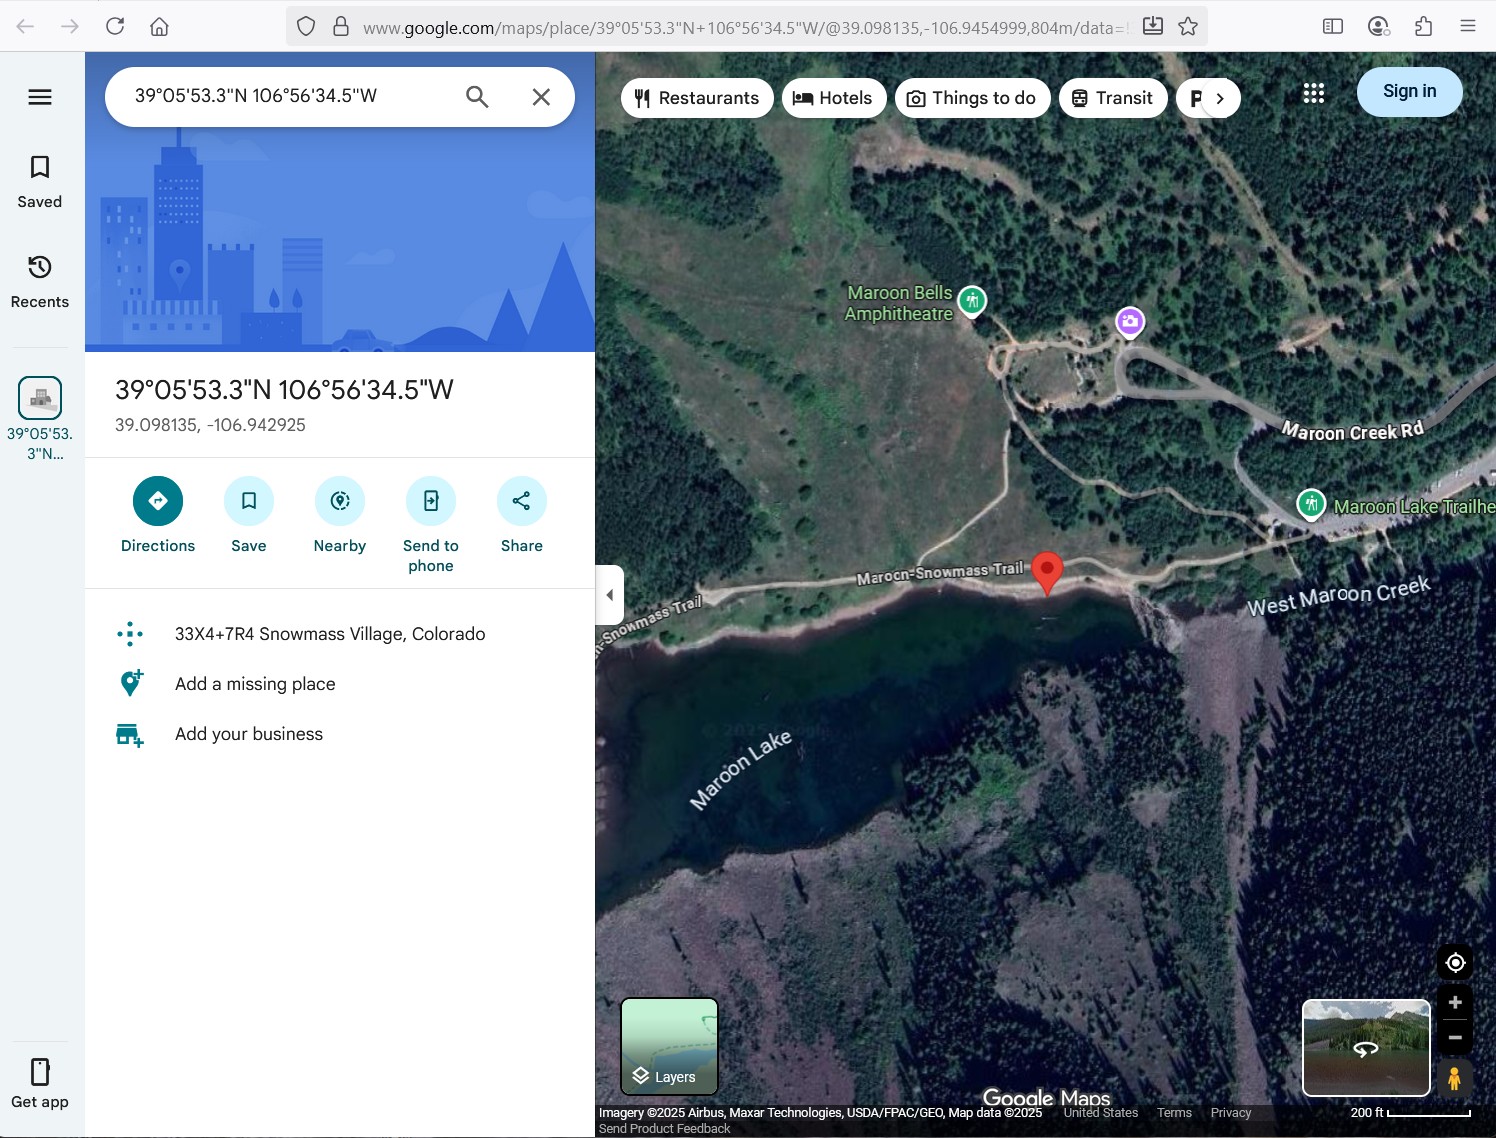
Task: Select the recent coordinates thumbnail in sidebar
Action: (40, 398)
